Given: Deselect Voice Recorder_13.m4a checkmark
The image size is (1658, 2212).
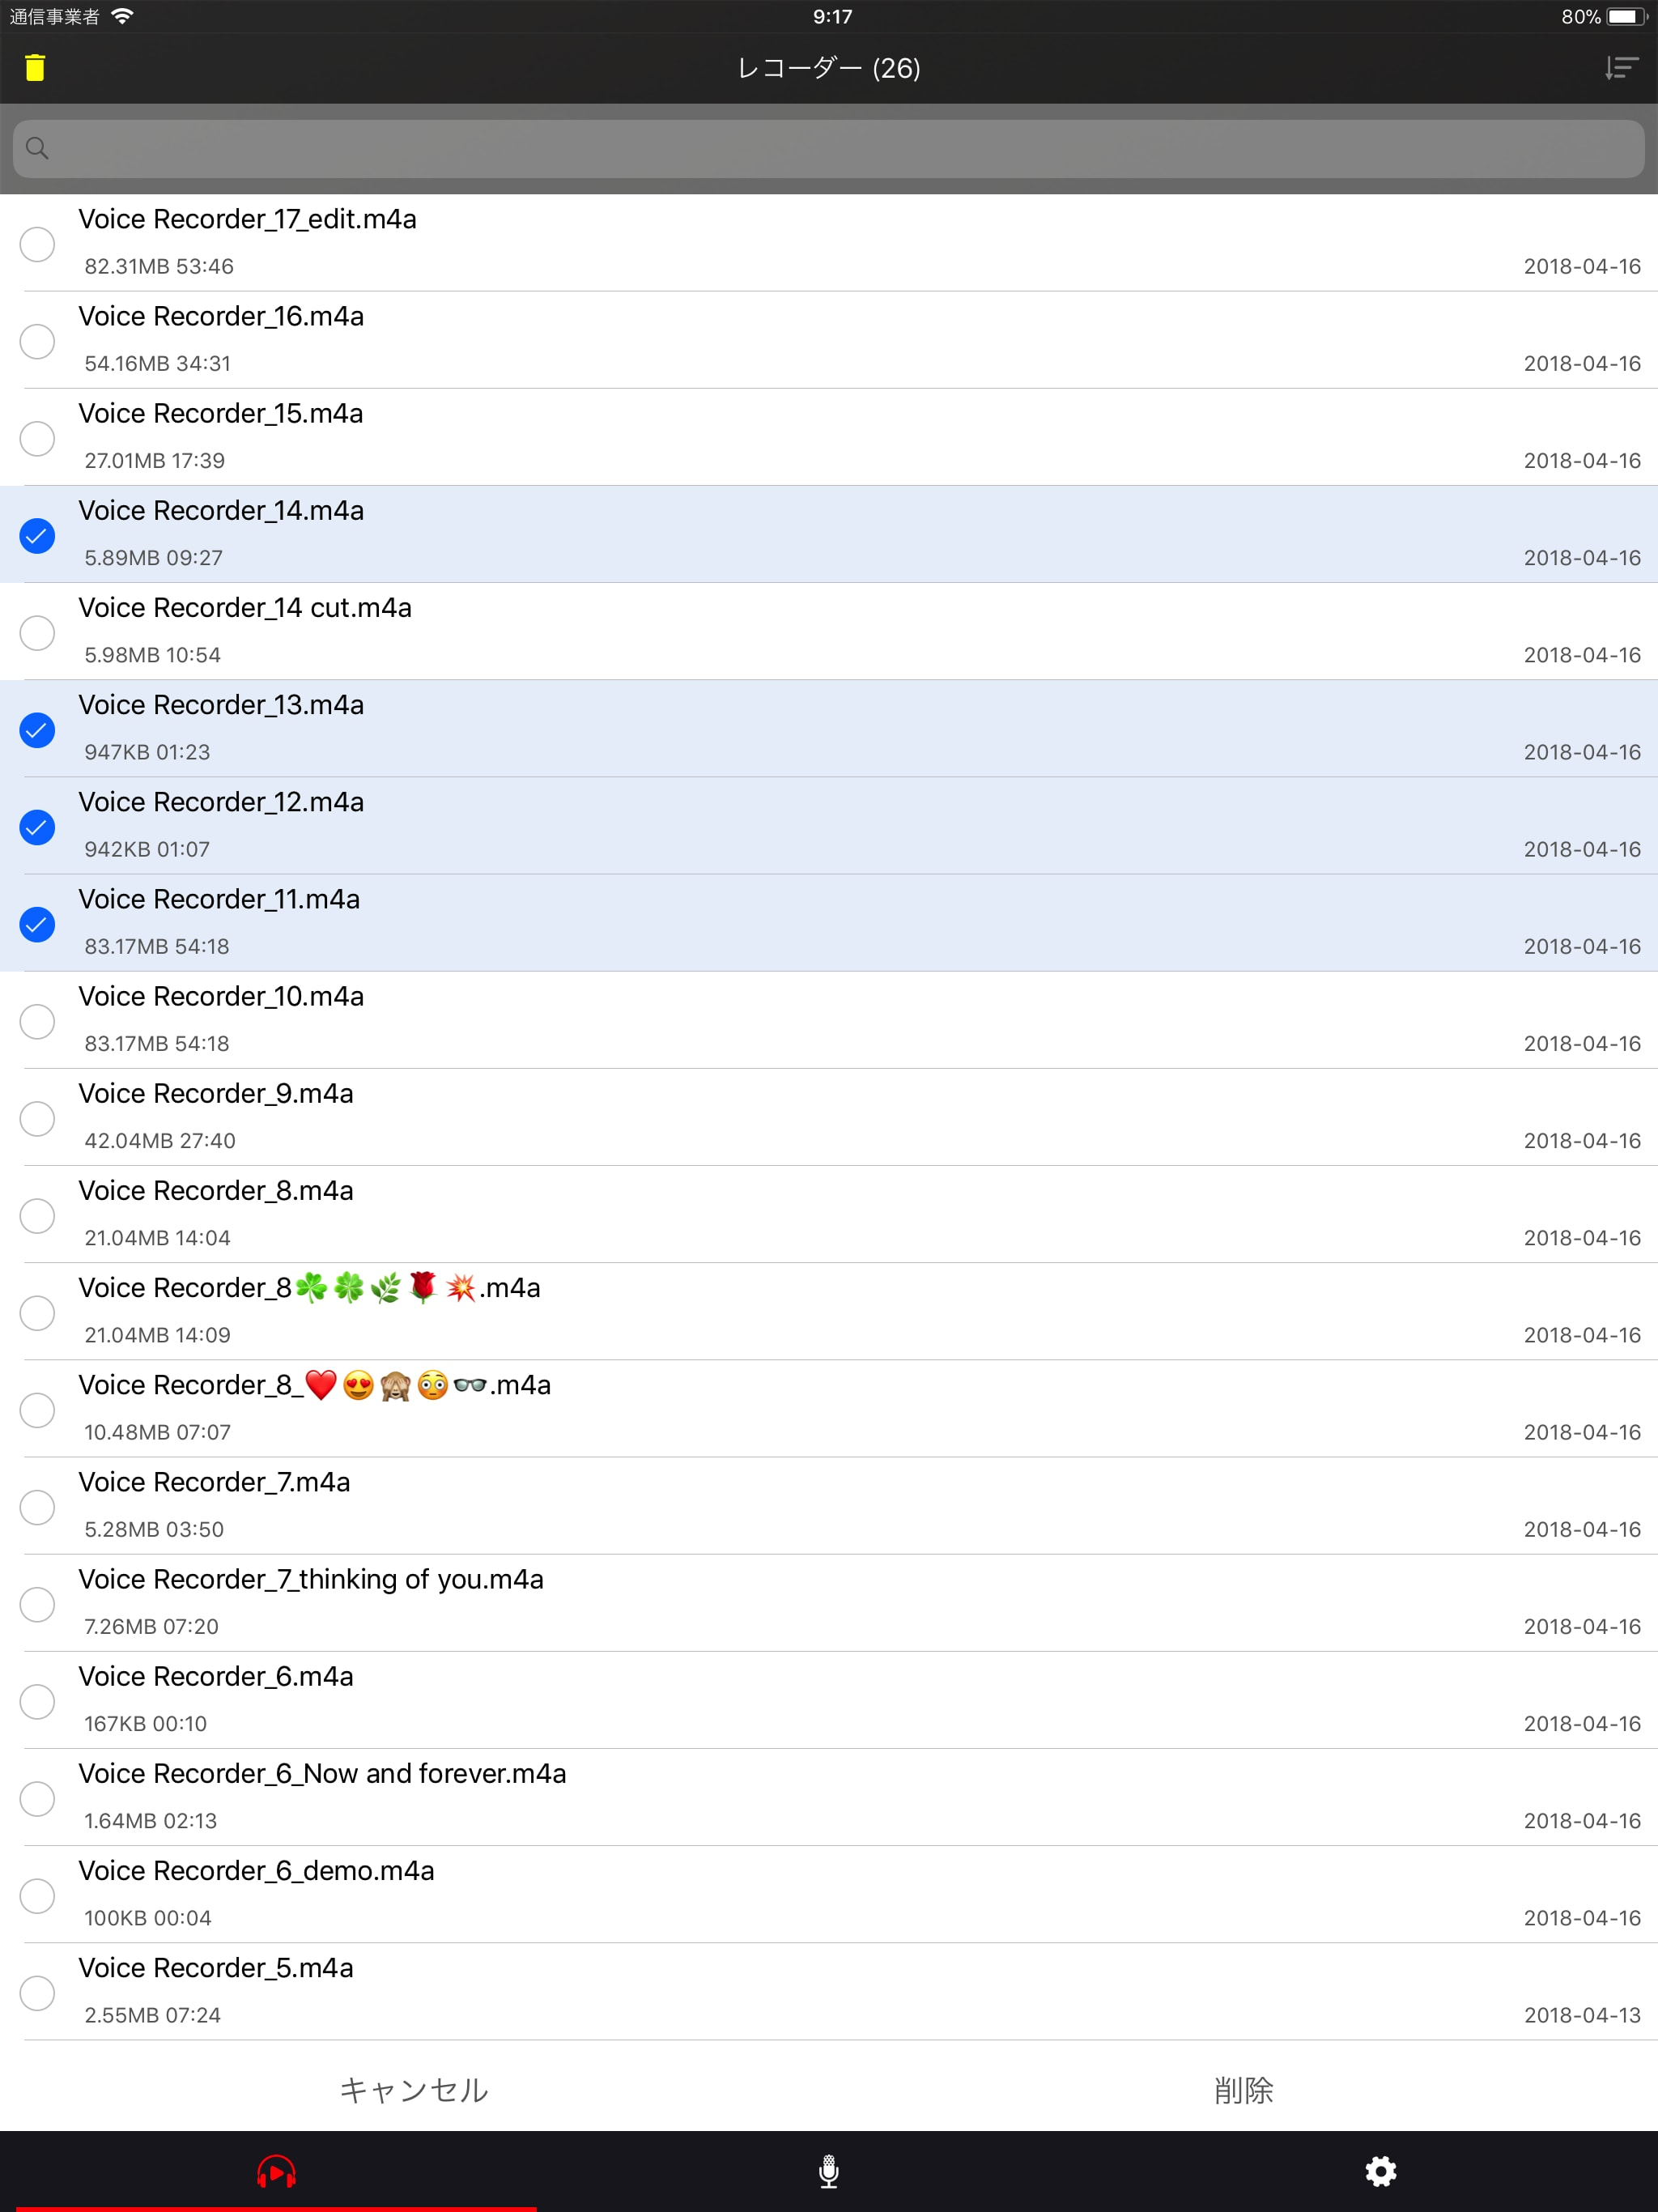Looking at the screenshot, I should pos(37,730).
